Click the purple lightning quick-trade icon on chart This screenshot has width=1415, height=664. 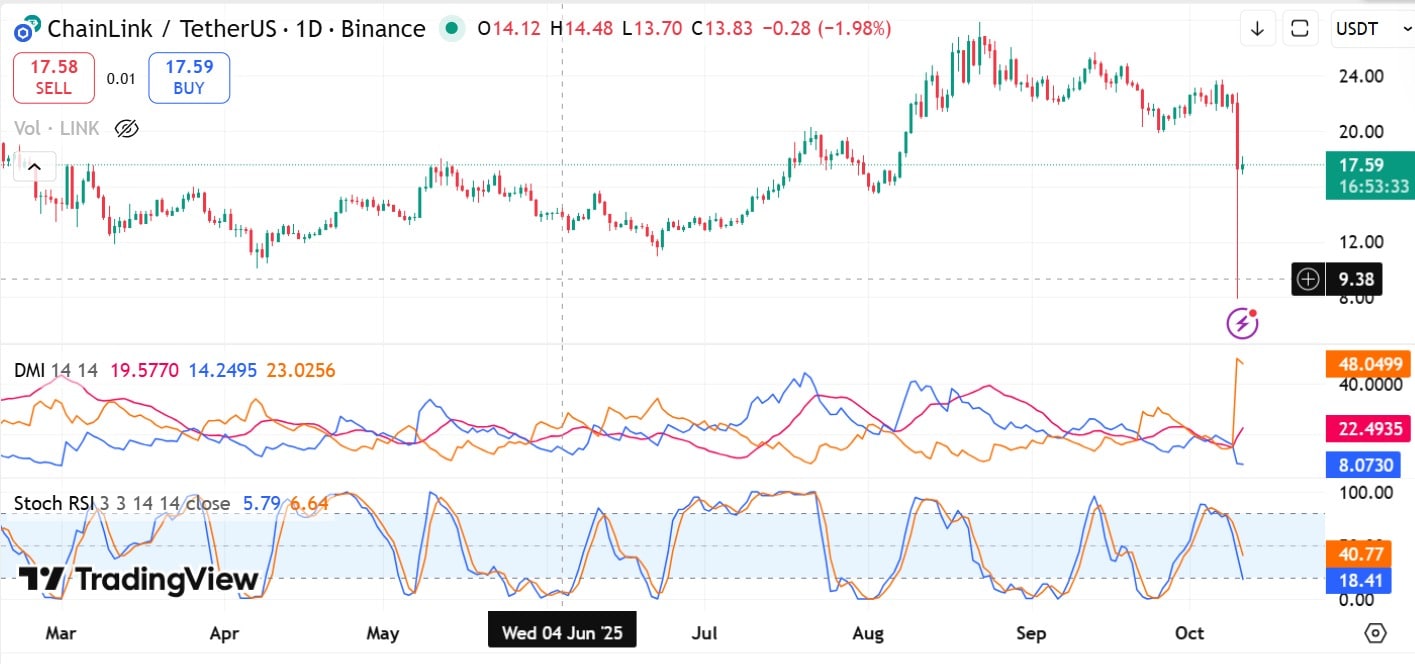coord(1241,322)
